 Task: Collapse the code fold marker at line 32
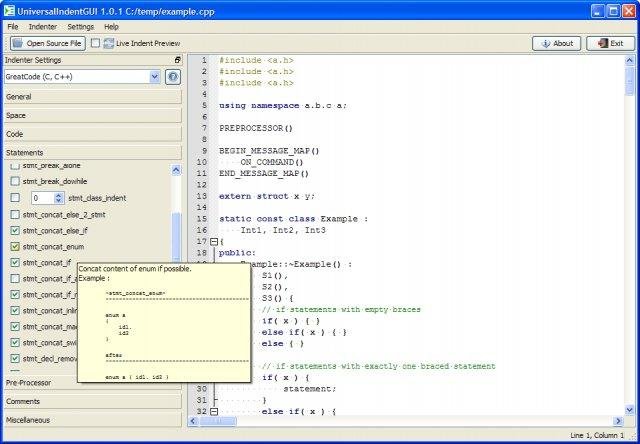213,412
